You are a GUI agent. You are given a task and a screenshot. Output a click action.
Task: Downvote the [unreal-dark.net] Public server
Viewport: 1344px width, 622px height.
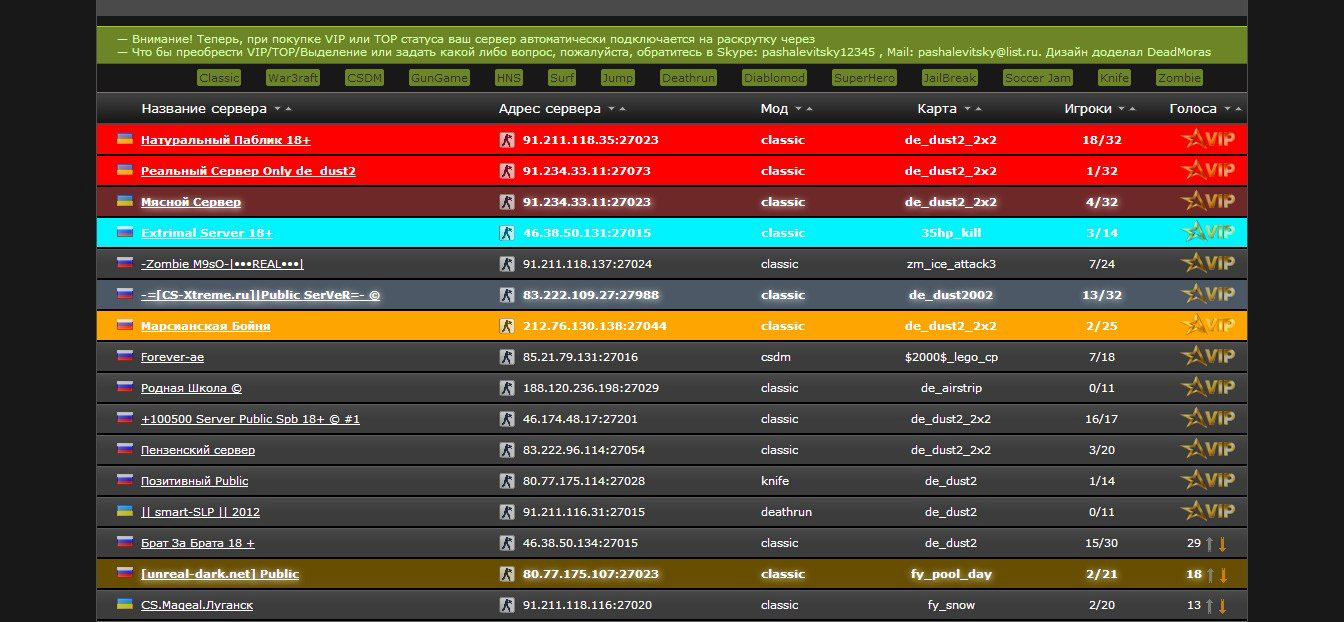tap(1223, 575)
